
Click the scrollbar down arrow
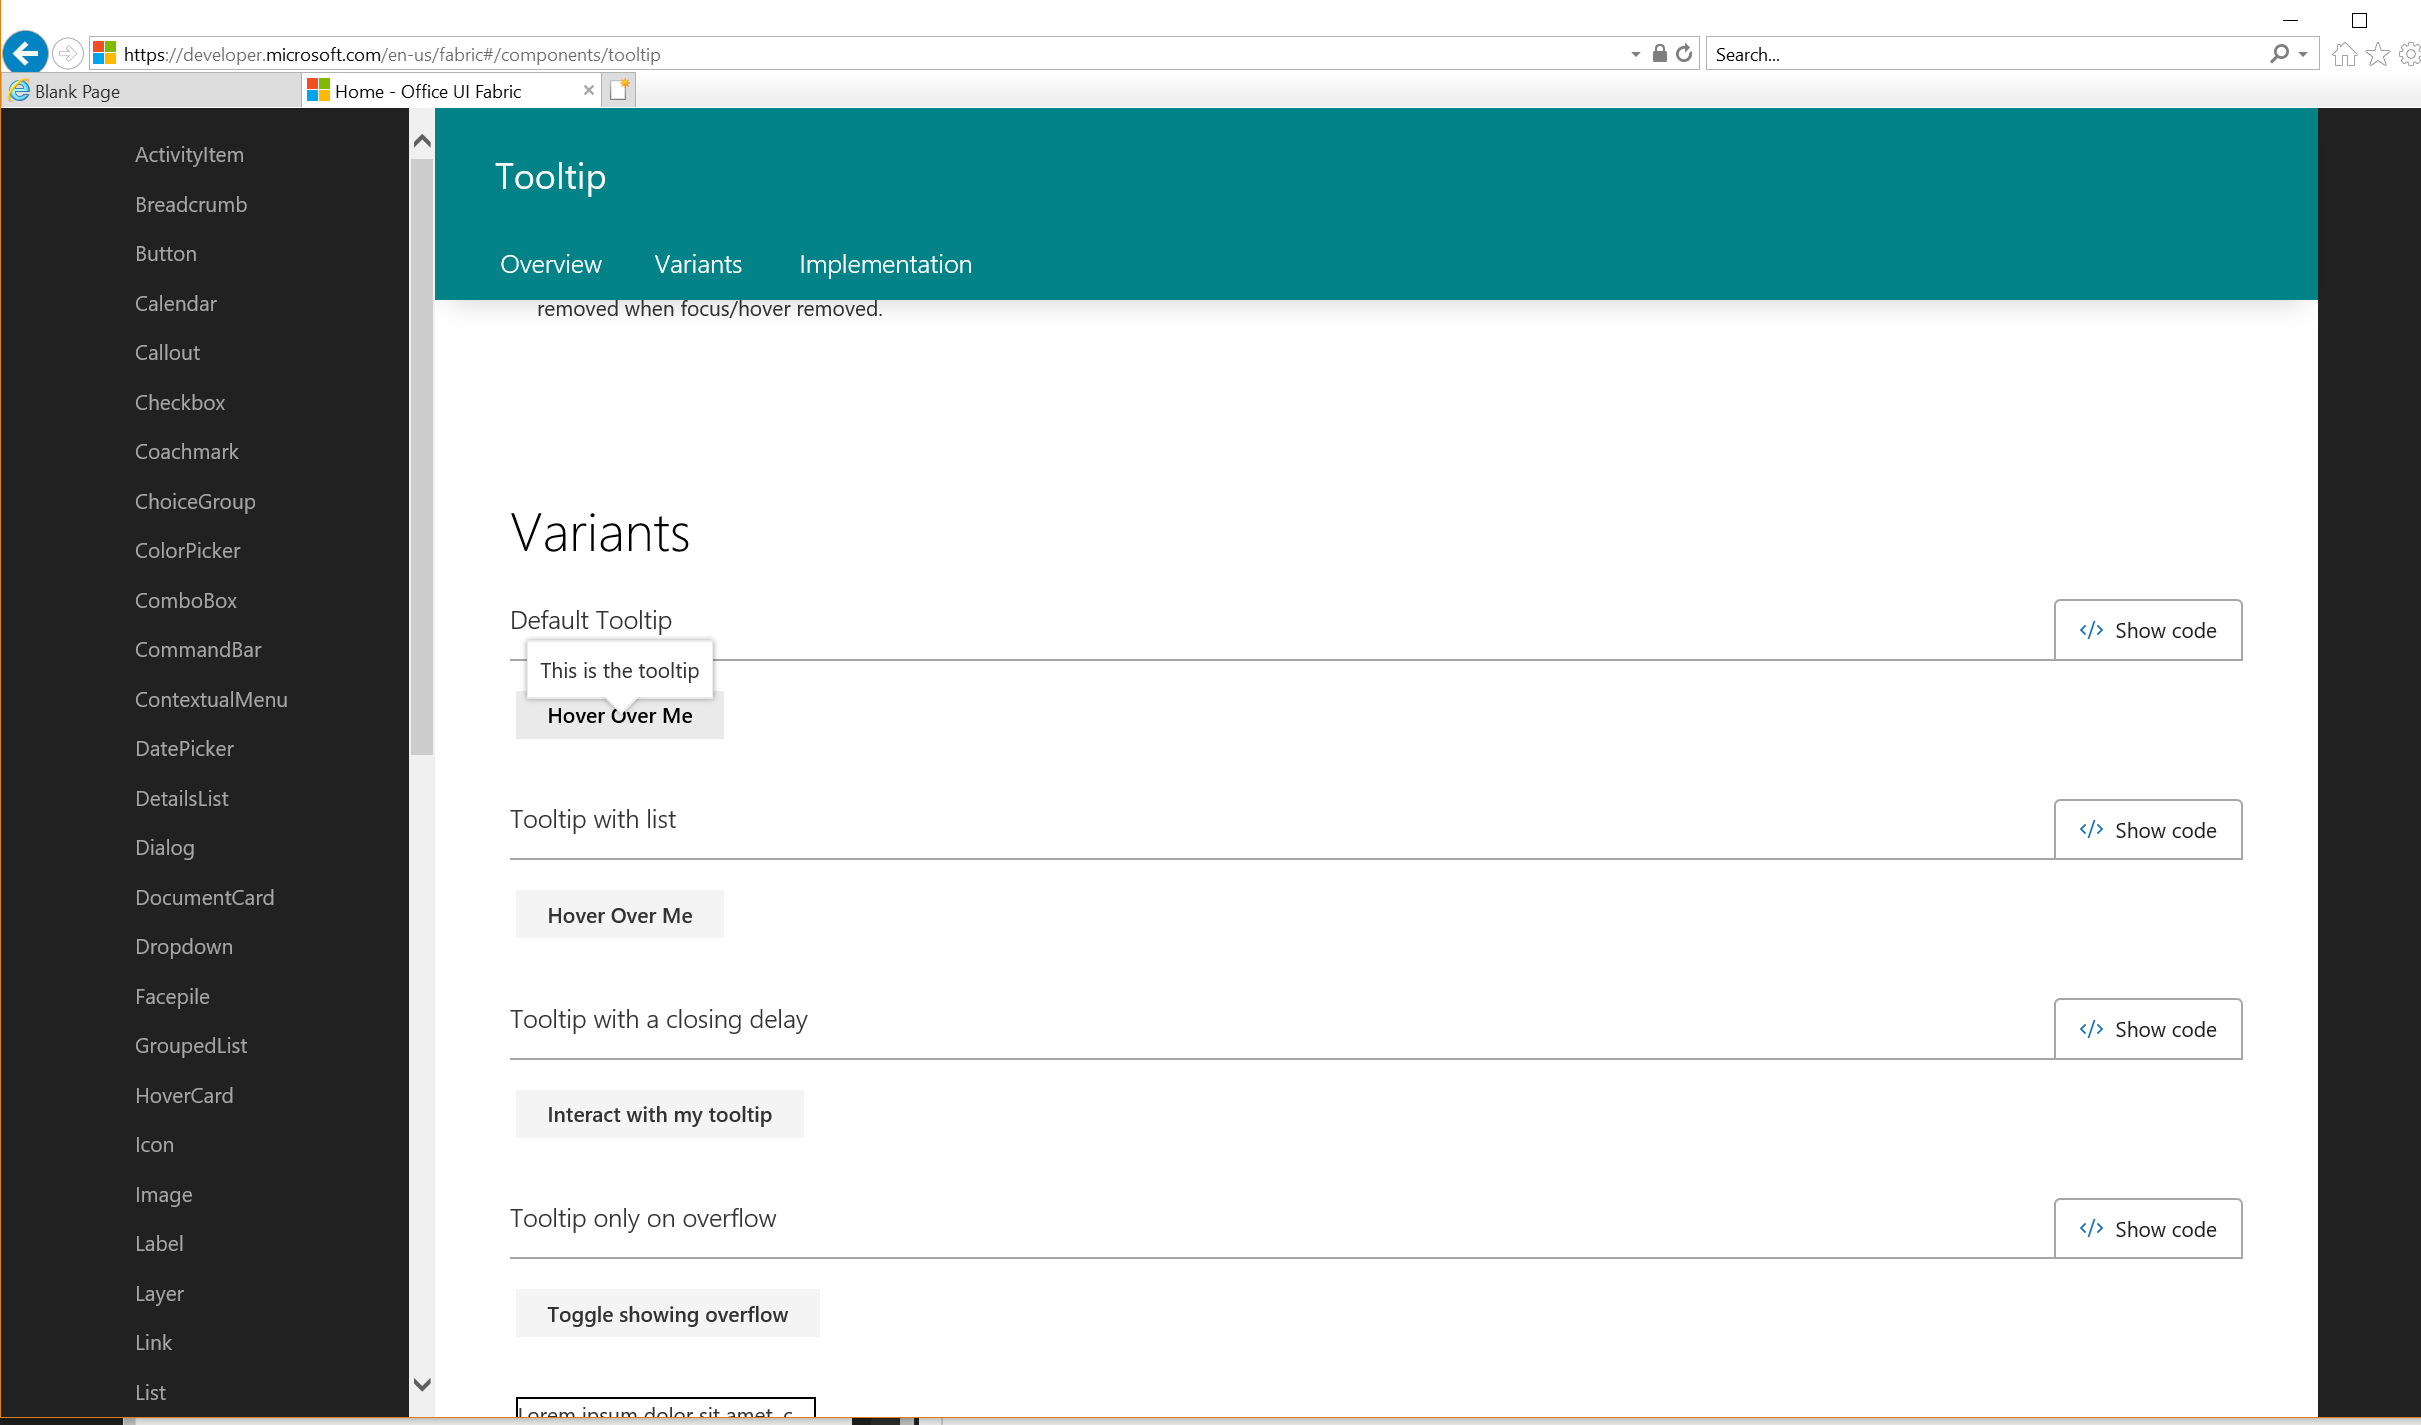[x=422, y=1385]
